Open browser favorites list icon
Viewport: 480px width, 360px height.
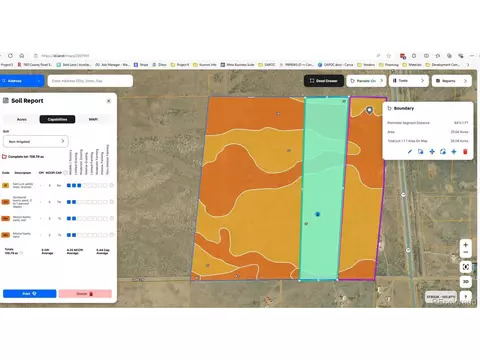438,56
